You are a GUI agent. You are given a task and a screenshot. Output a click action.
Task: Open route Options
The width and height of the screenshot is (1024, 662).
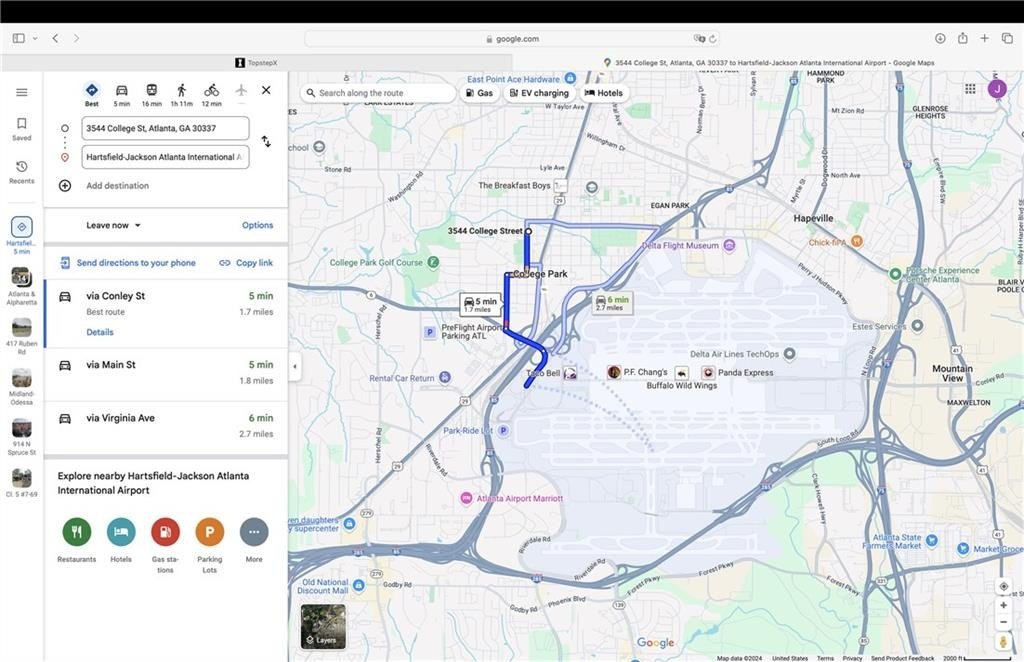click(x=257, y=225)
